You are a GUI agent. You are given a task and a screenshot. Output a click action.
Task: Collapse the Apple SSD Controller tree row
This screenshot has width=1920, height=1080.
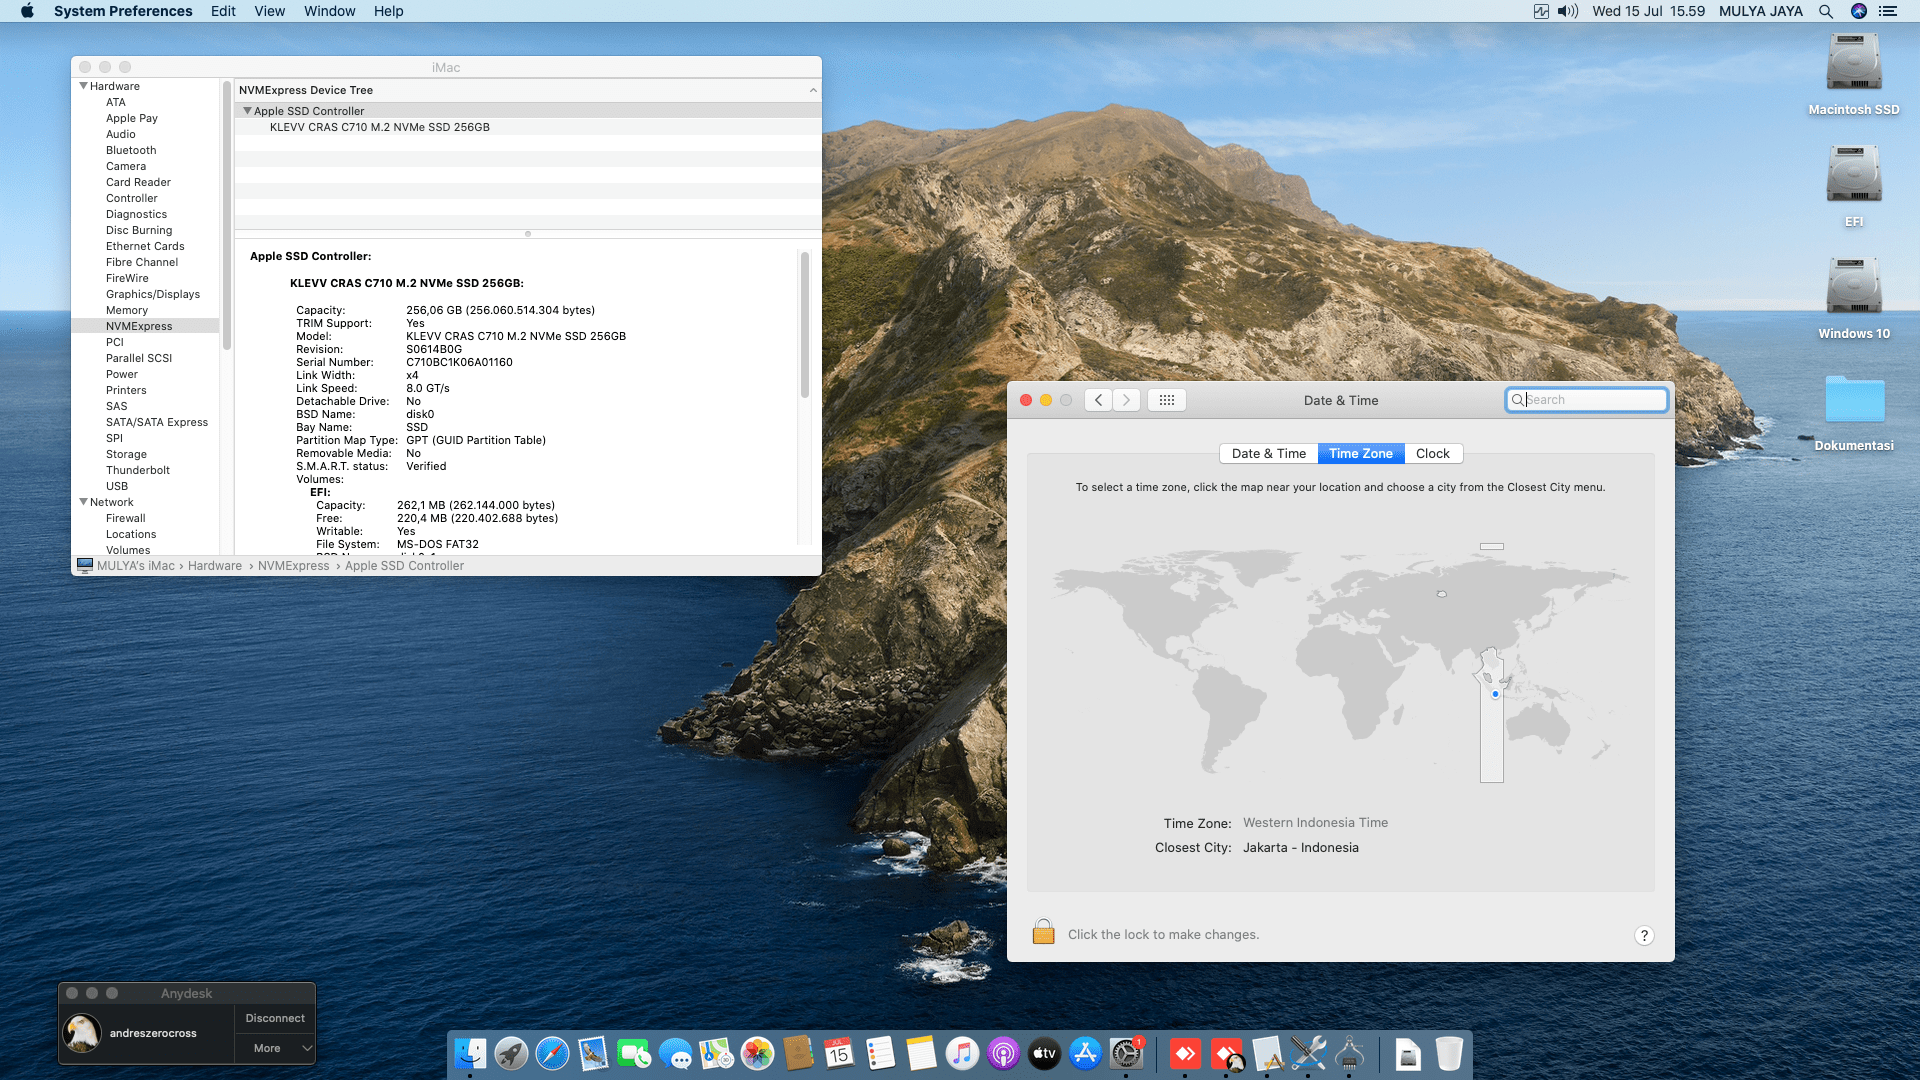tap(247, 111)
